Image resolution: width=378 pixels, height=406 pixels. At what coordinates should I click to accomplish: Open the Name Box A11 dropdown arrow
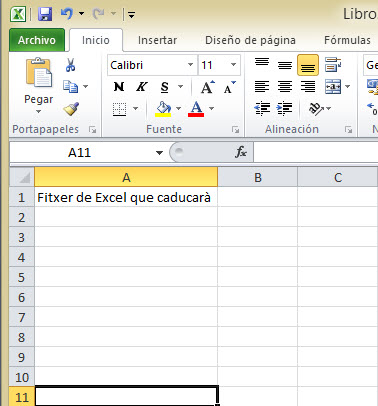(x=159, y=153)
